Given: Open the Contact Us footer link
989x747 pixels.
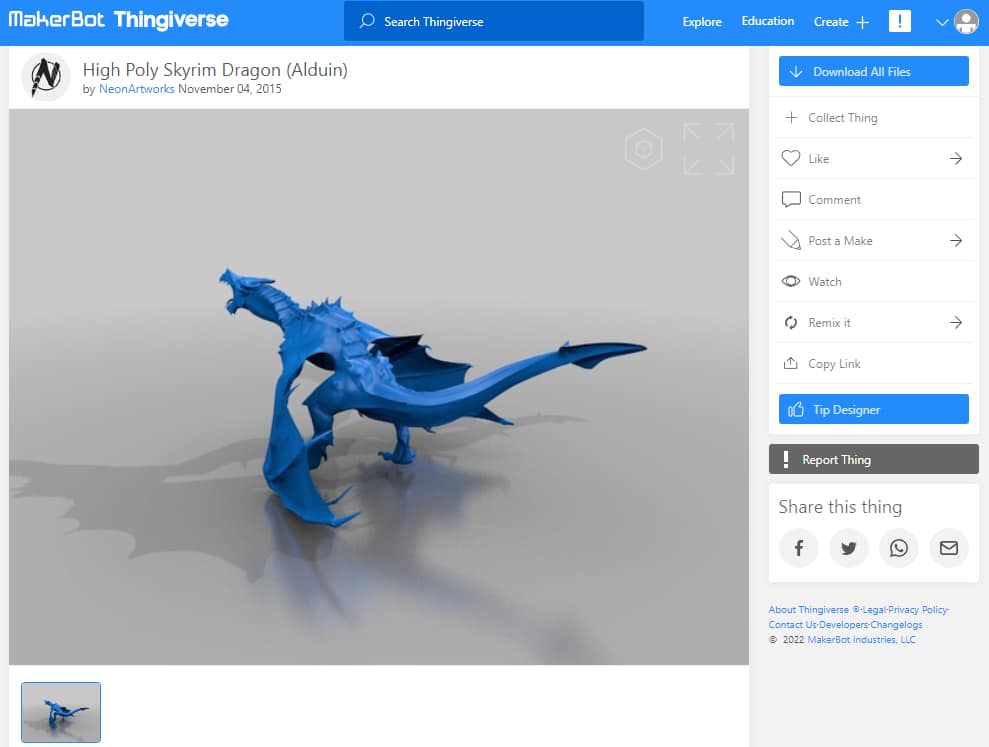Looking at the screenshot, I should coord(792,625).
